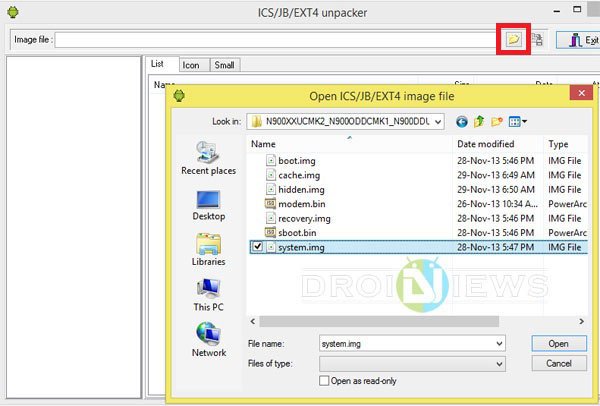
Task: Go up one folder level icon
Action: (479, 122)
